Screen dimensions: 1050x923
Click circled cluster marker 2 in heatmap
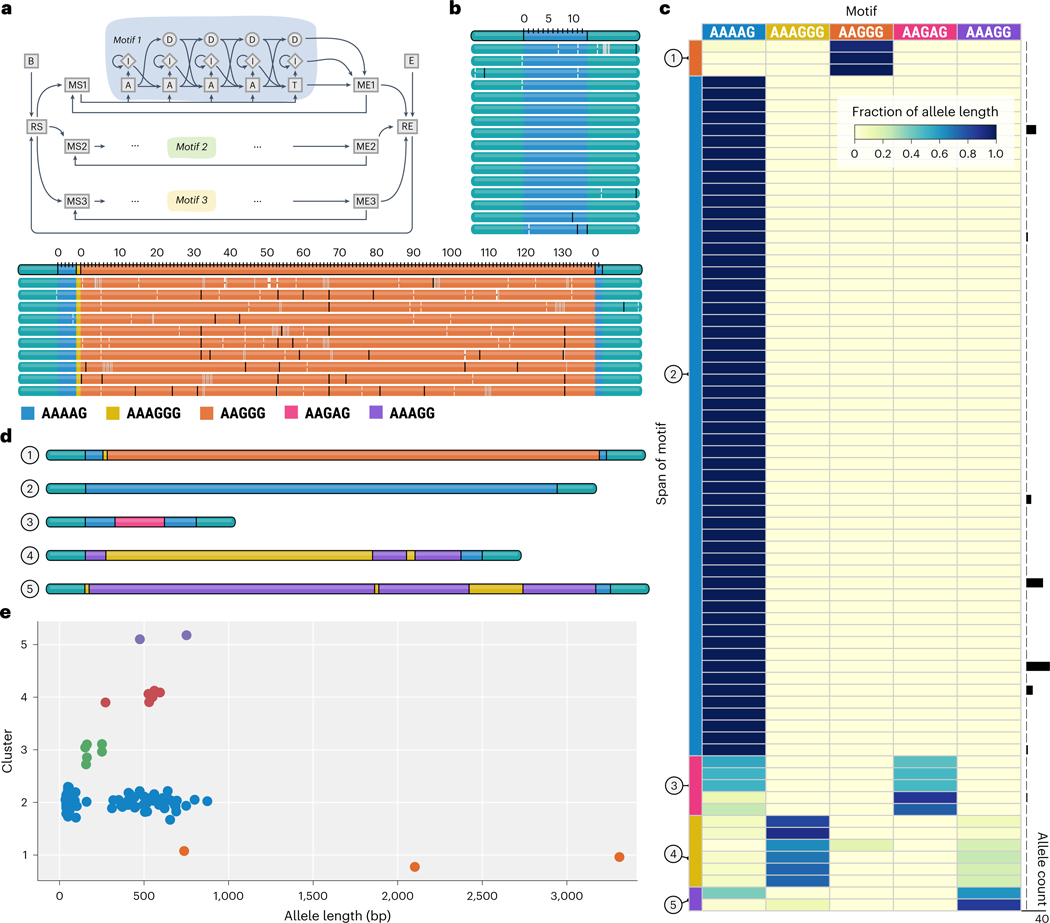point(673,374)
